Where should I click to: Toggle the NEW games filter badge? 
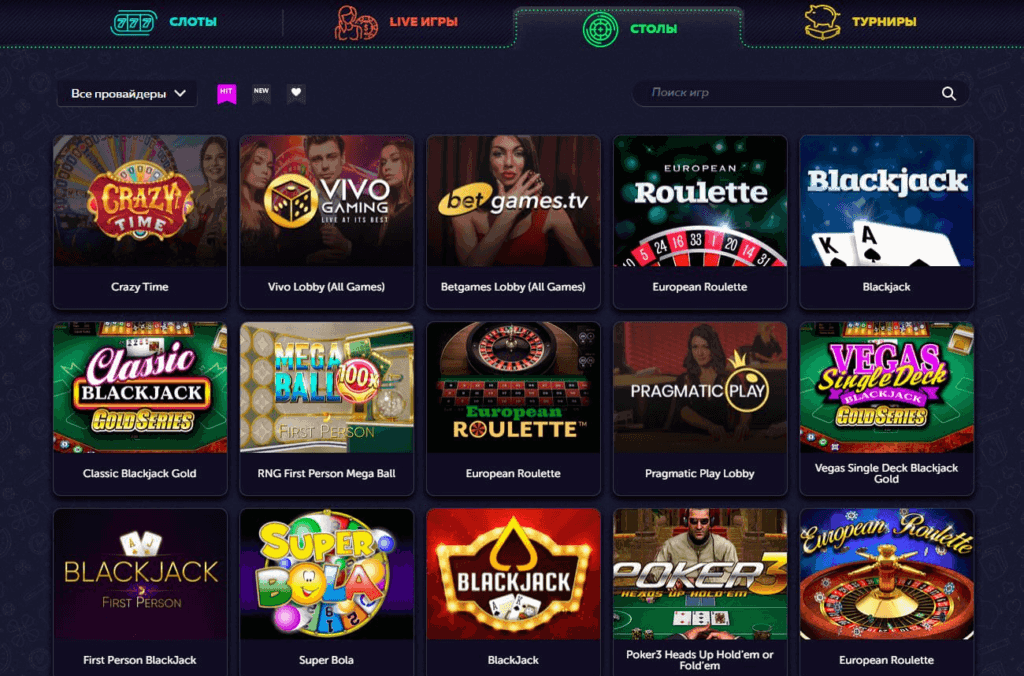(261, 93)
